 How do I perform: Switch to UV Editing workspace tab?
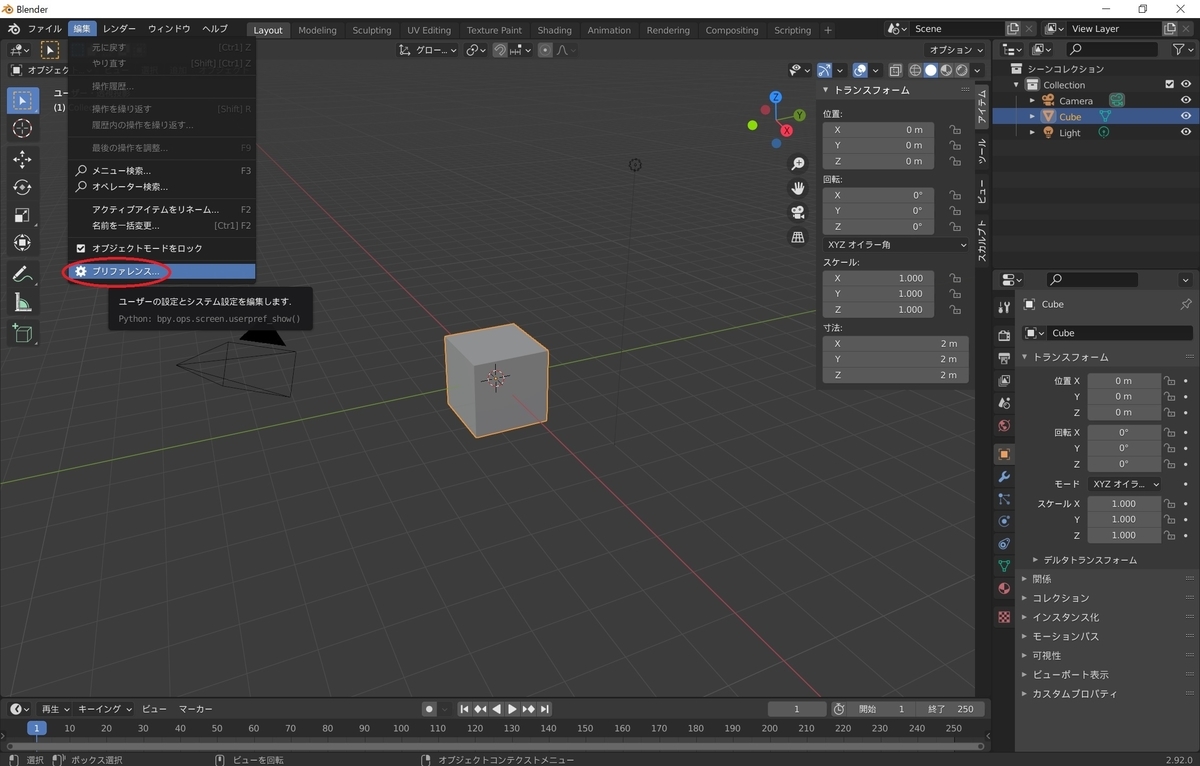[x=429, y=30]
